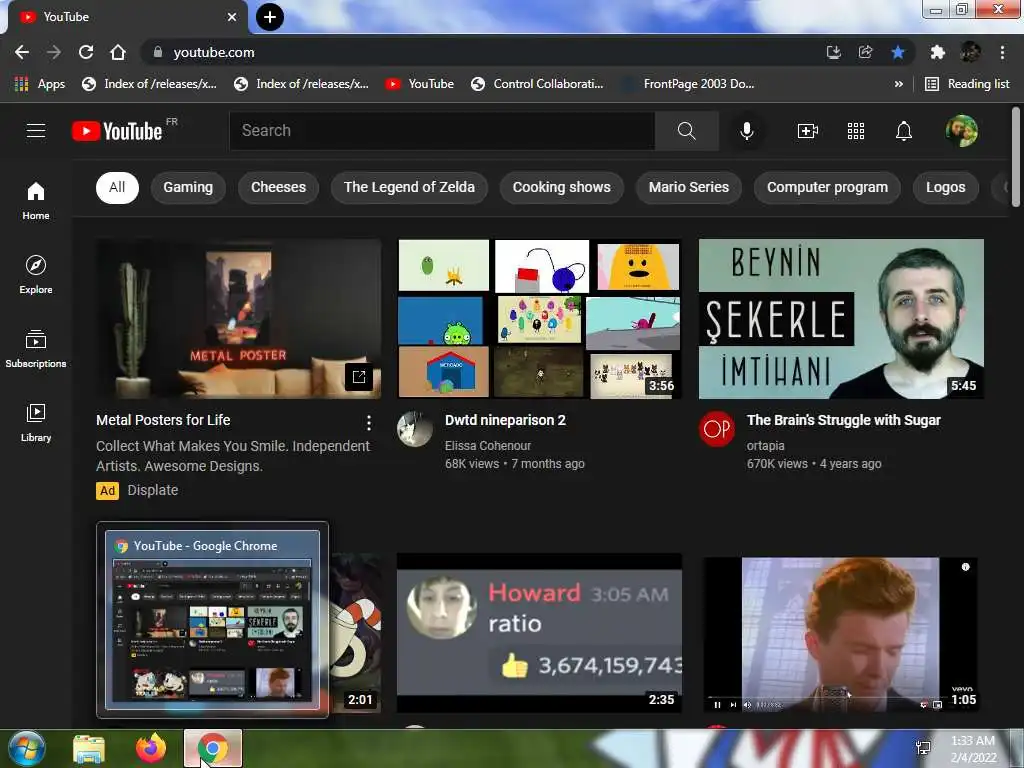Go to Home in sidebar
Image resolution: width=1024 pixels, height=768 pixels.
(x=36, y=200)
